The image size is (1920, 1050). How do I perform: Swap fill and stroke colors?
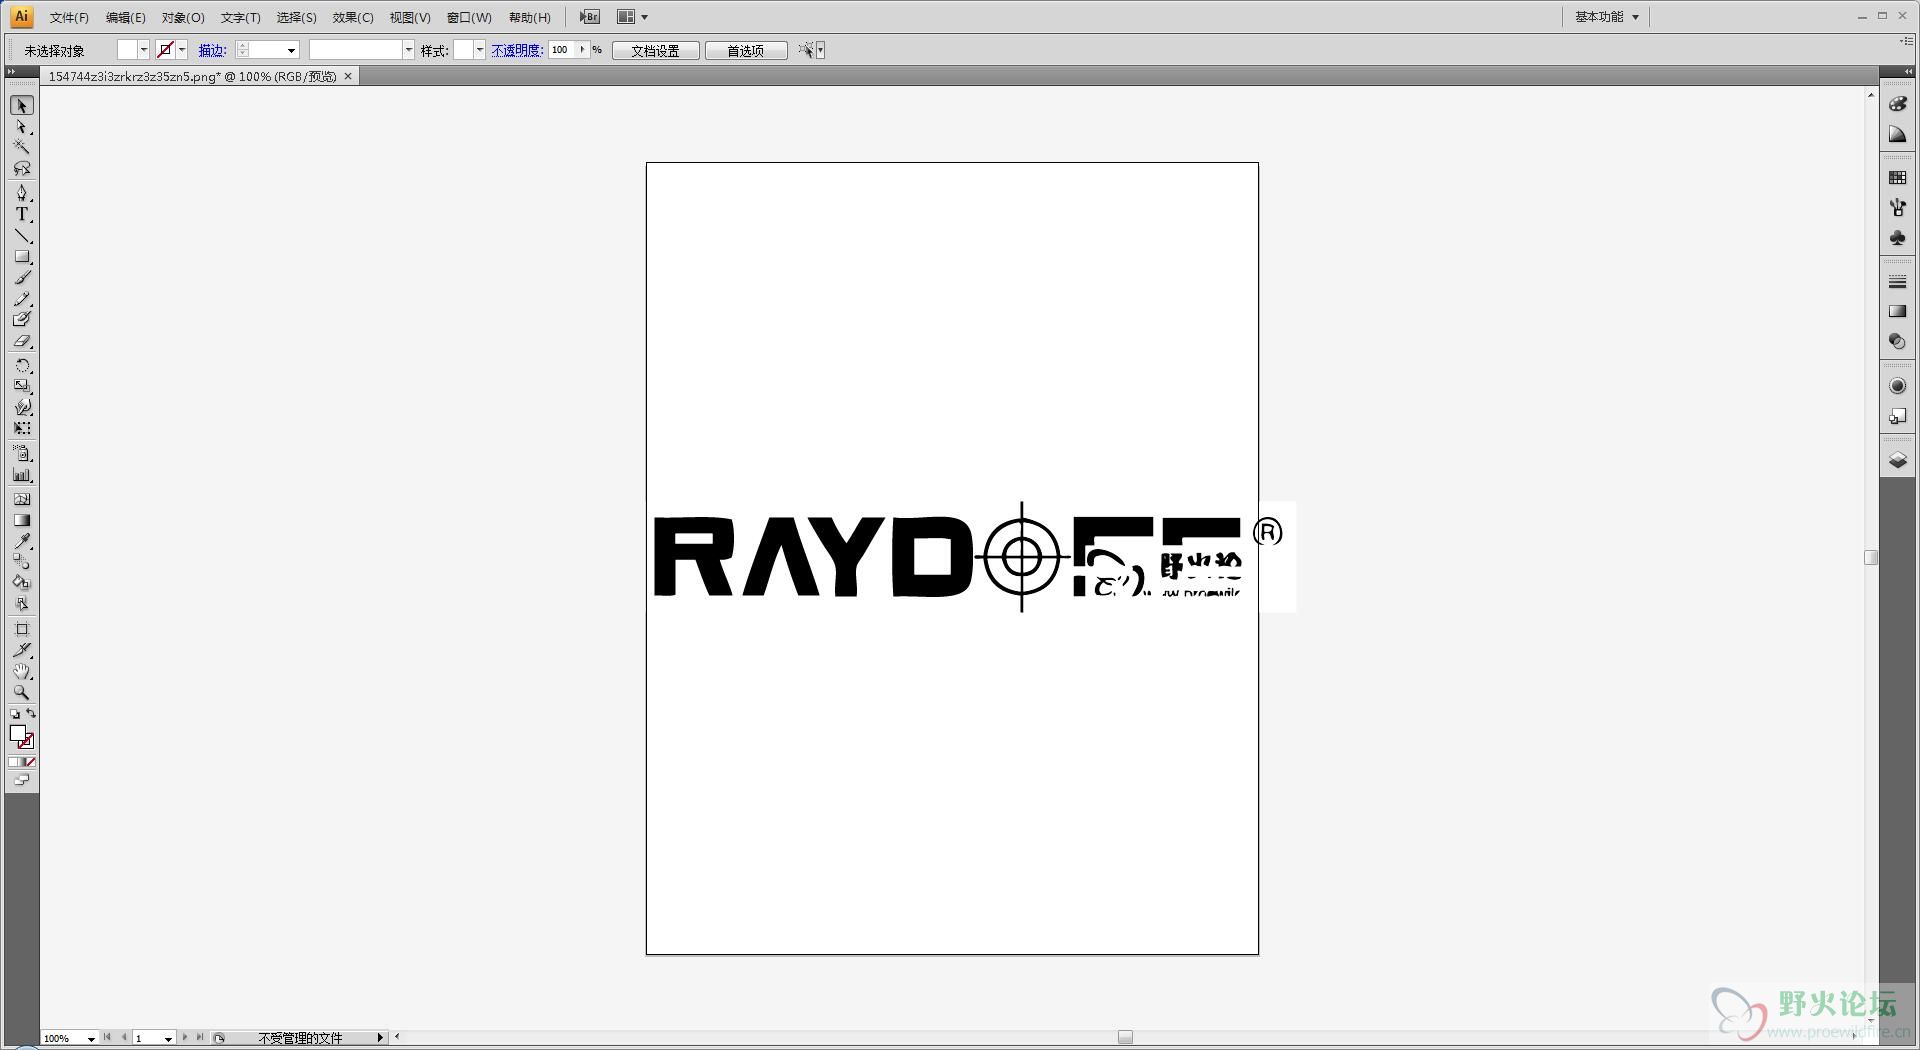click(31, 714)
